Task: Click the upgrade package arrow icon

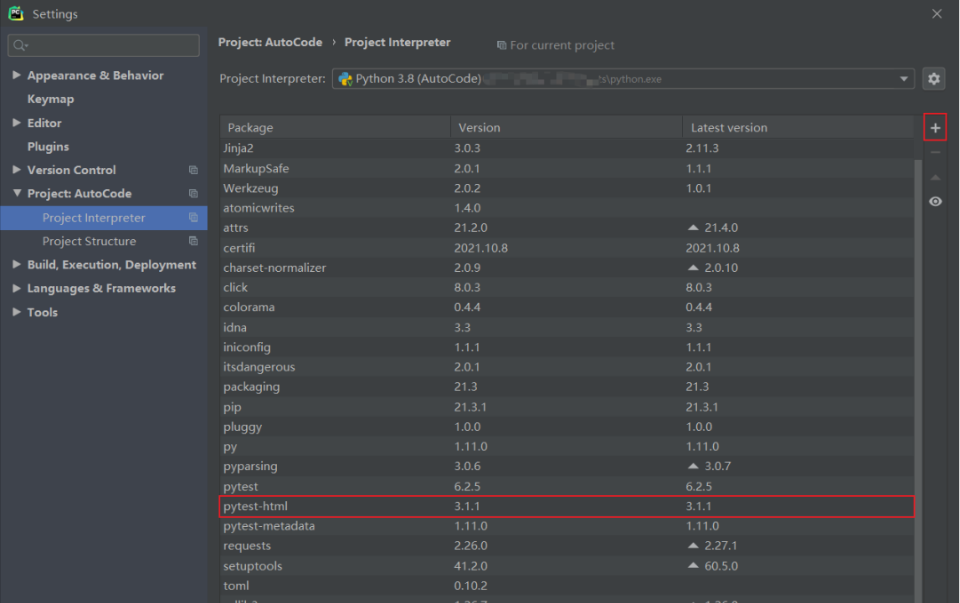Action: point(935,178)
